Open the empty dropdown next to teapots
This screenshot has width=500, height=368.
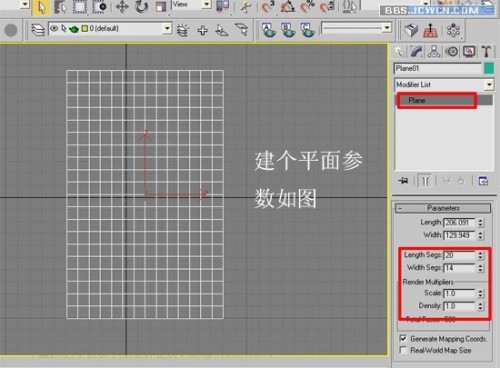356,28
